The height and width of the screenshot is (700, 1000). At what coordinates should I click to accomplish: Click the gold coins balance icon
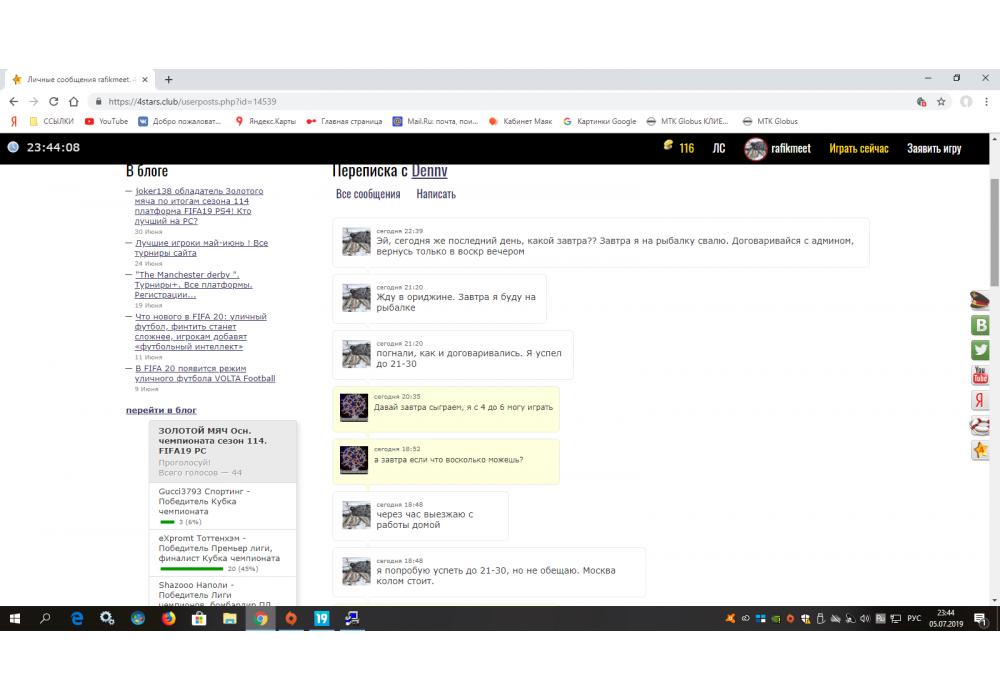[669, 147]
